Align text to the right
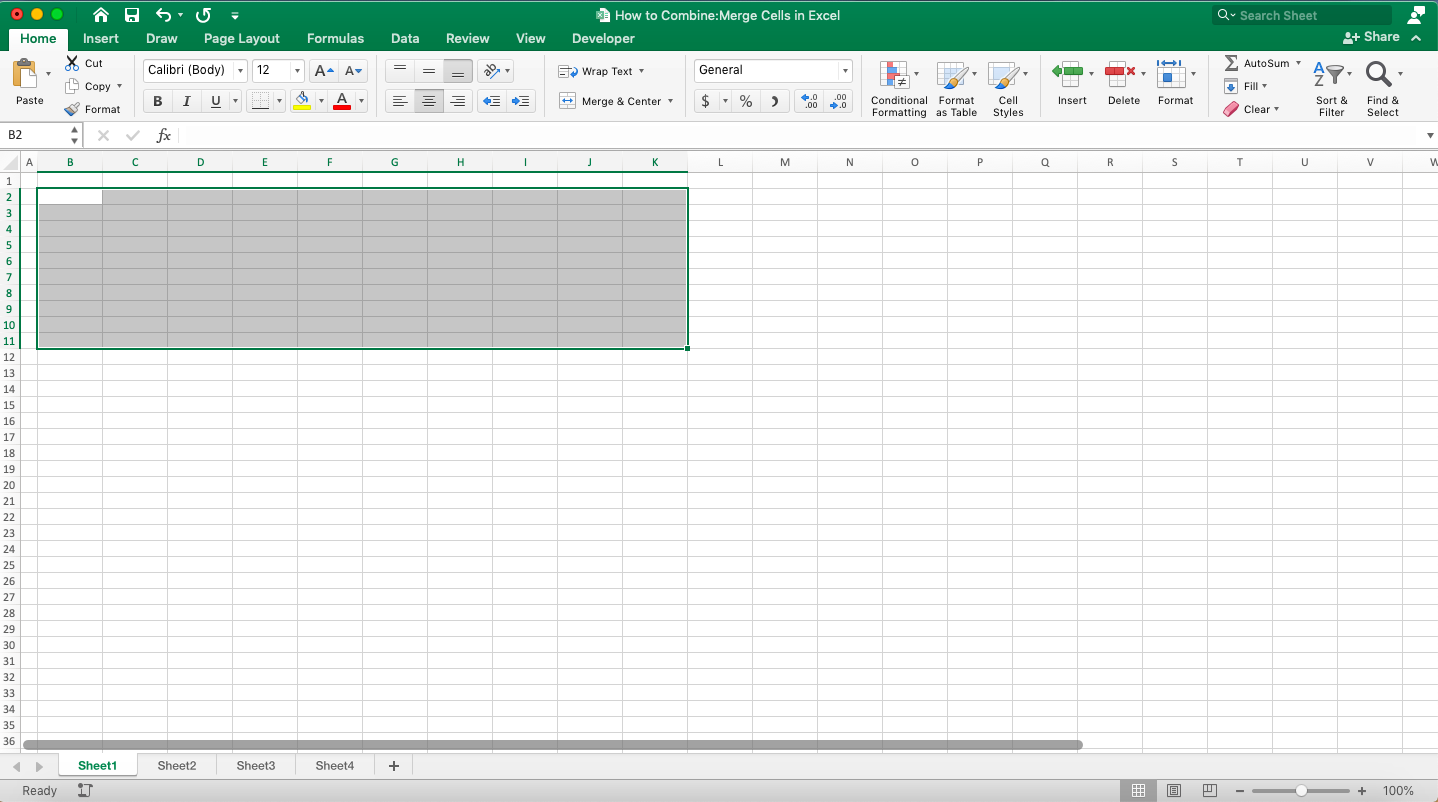 pos(458,101)
